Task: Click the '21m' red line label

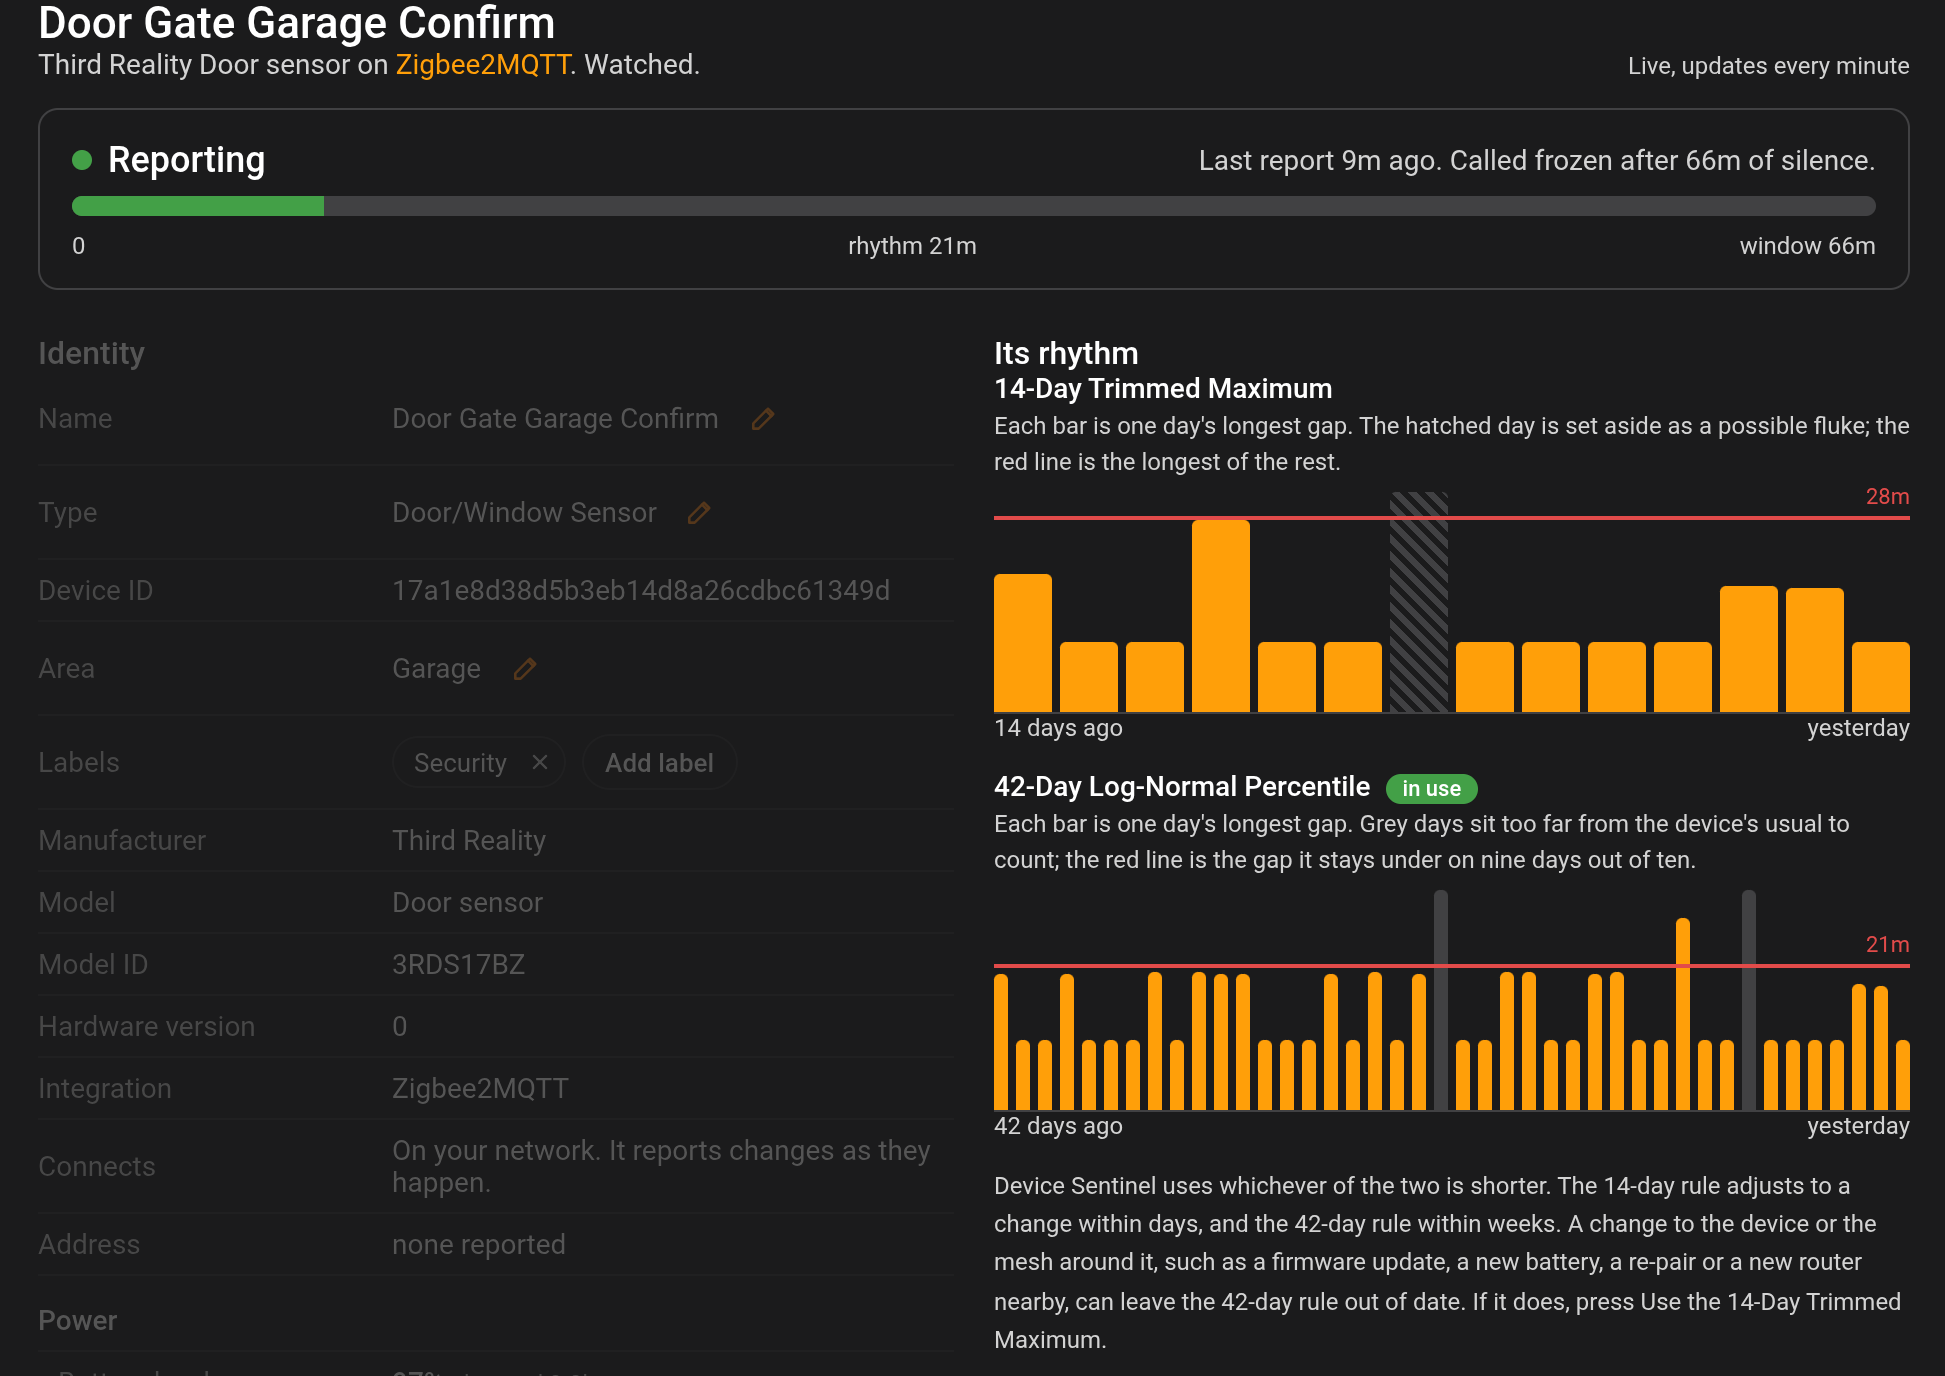Action: tap(1887, 945)
